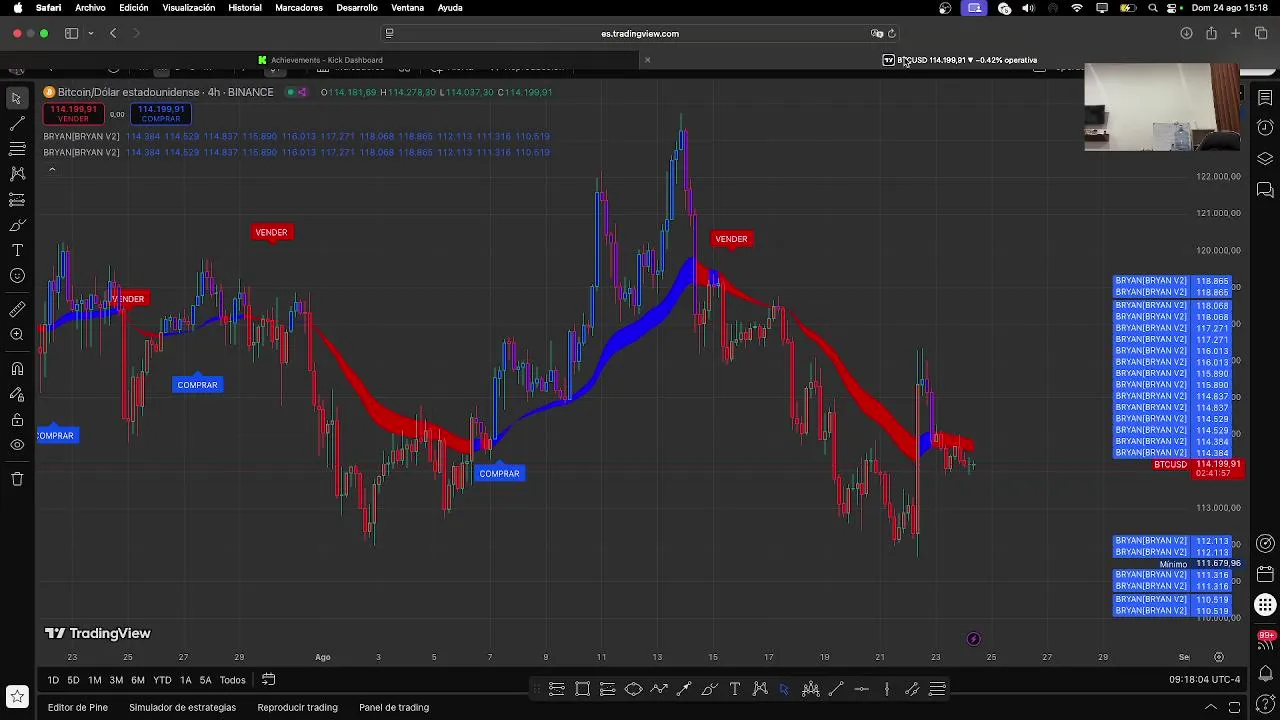Select the 6M time range
This screenshot has height=720, width=1280.
click(x=138, y=680)
